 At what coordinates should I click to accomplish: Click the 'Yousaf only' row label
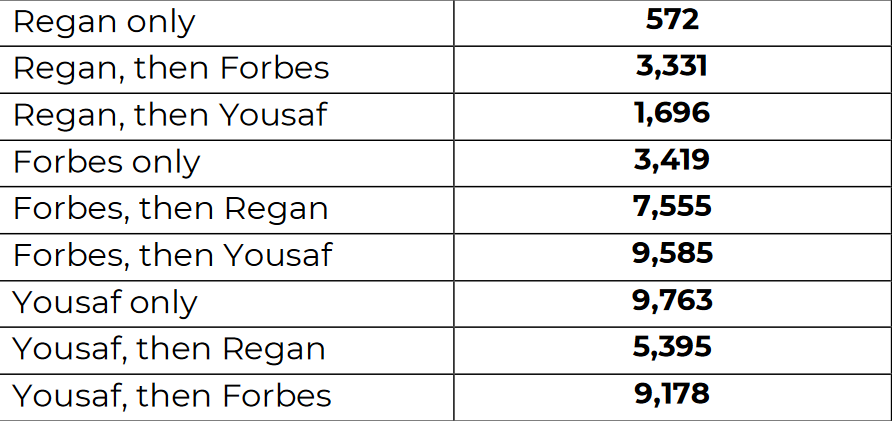coord(105,303)
